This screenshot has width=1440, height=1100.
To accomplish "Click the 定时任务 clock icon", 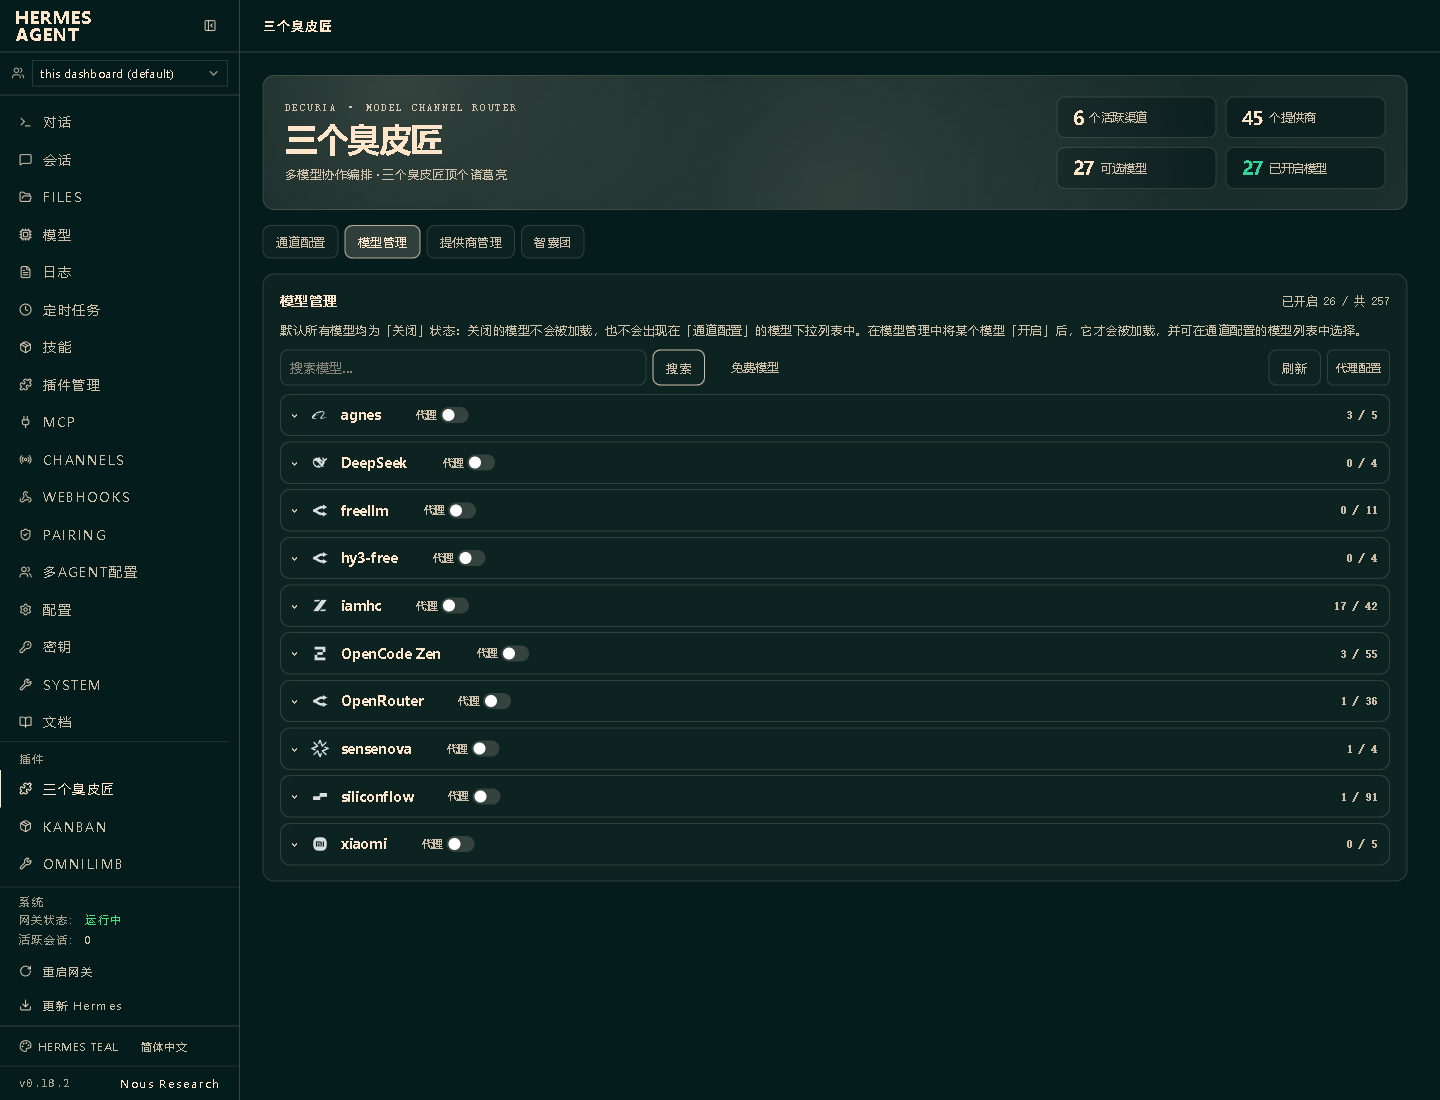I will [26, 310].
